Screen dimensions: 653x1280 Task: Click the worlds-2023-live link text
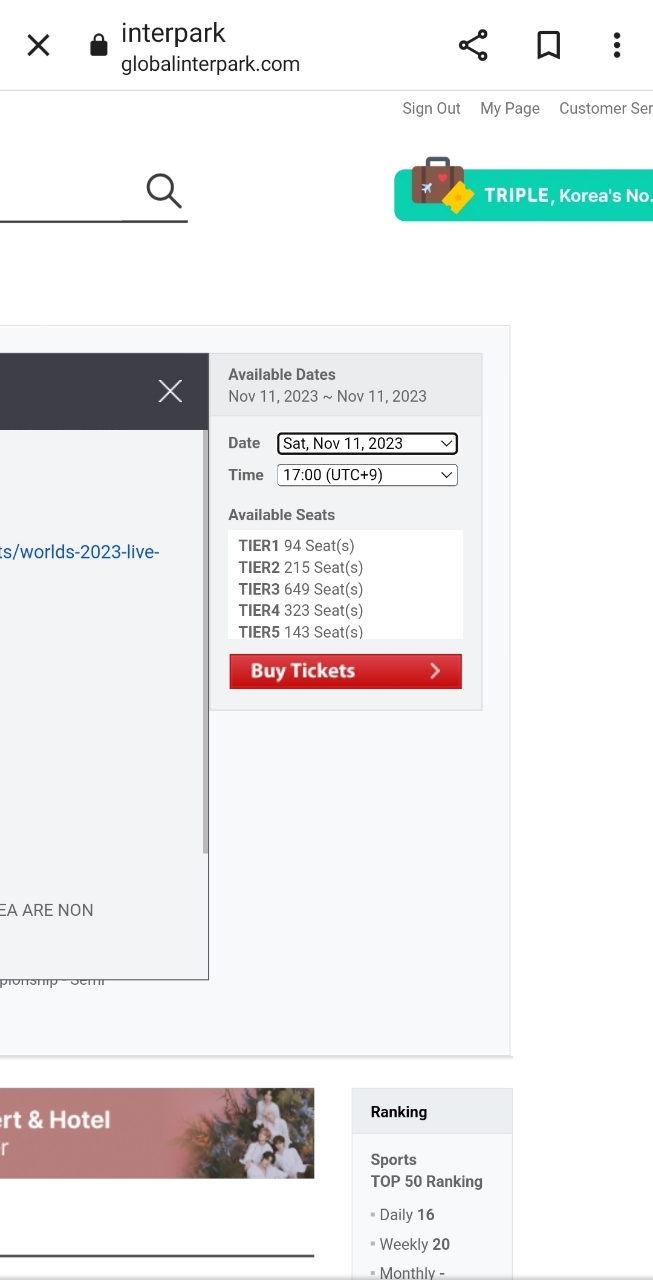[x=80, y=552]
